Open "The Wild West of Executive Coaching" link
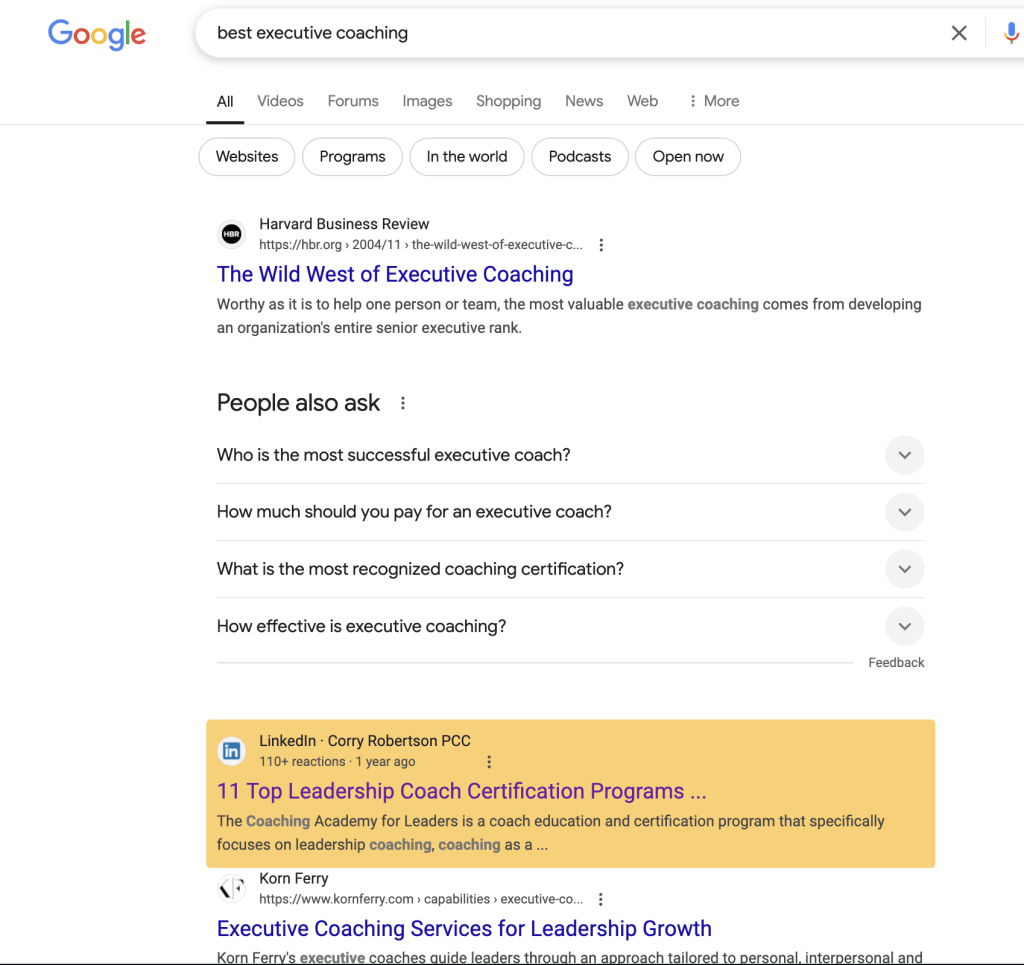This screenshot has width=1024, height=965. pyautogui.click(x=395, y=274)
